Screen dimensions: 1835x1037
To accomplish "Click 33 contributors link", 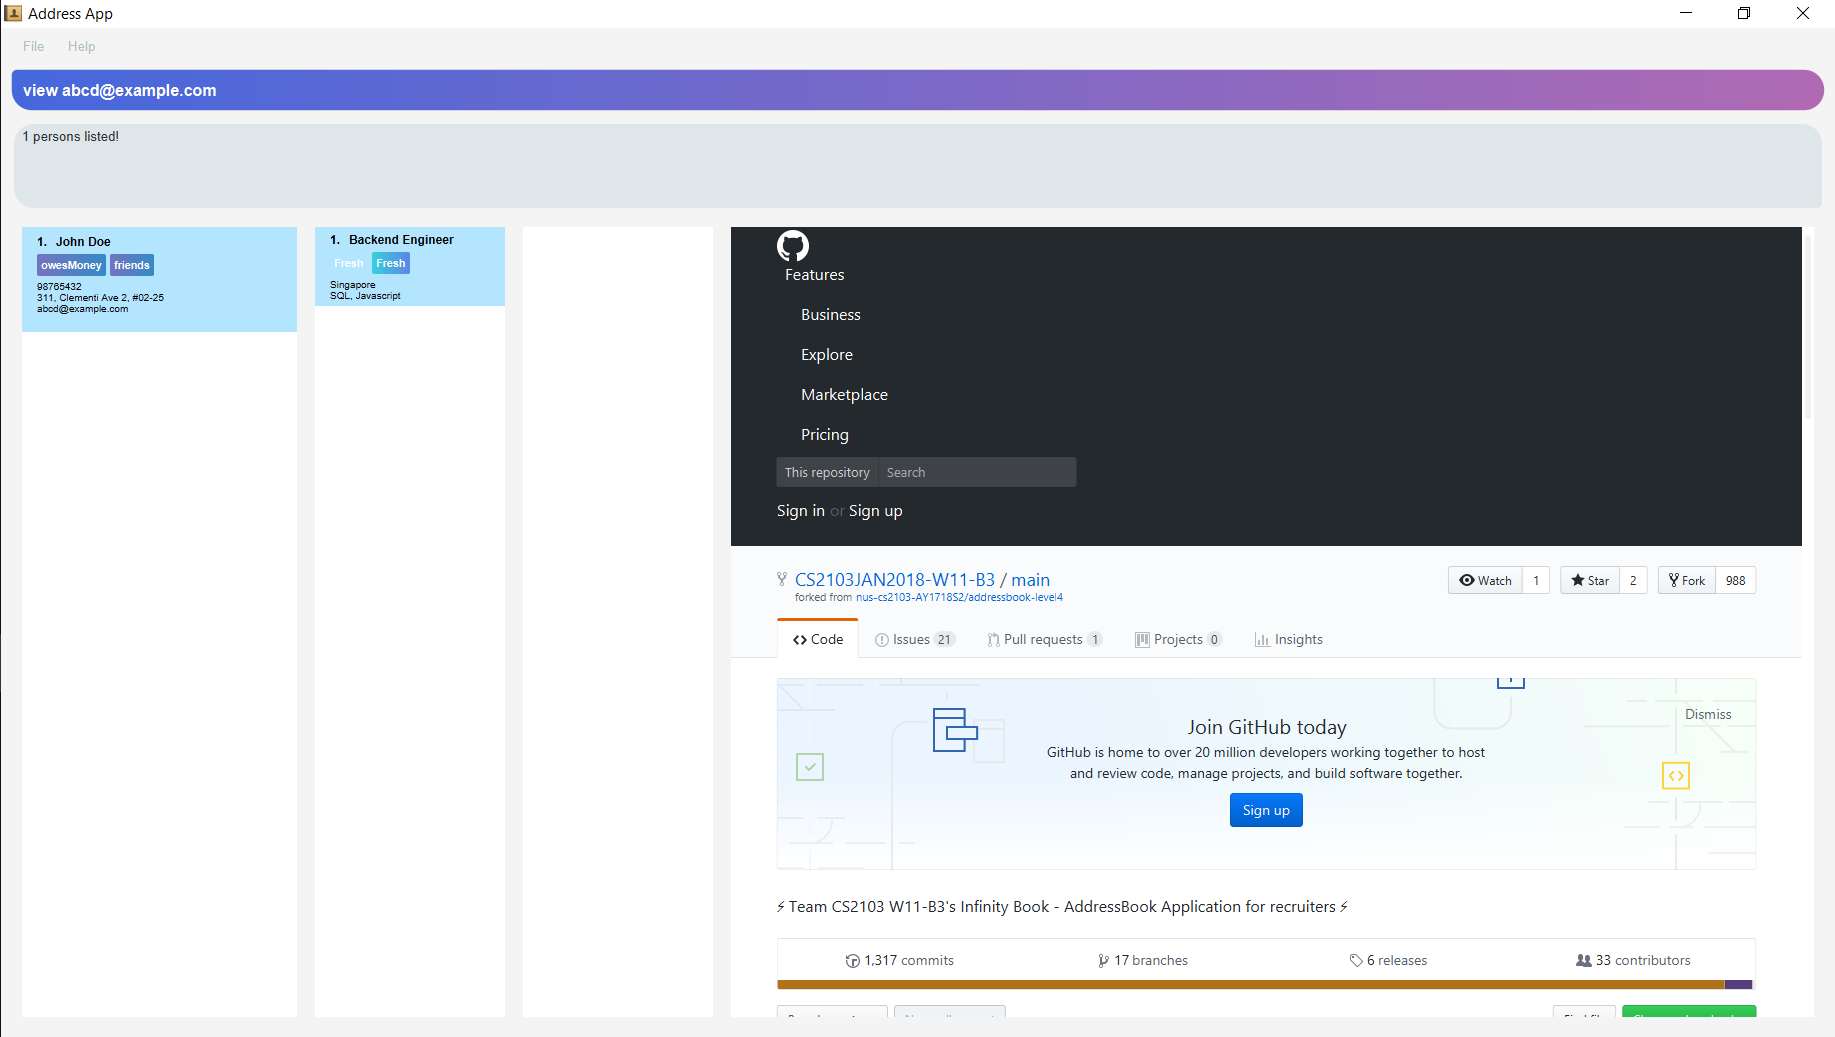I will (x=1633, y=960).
